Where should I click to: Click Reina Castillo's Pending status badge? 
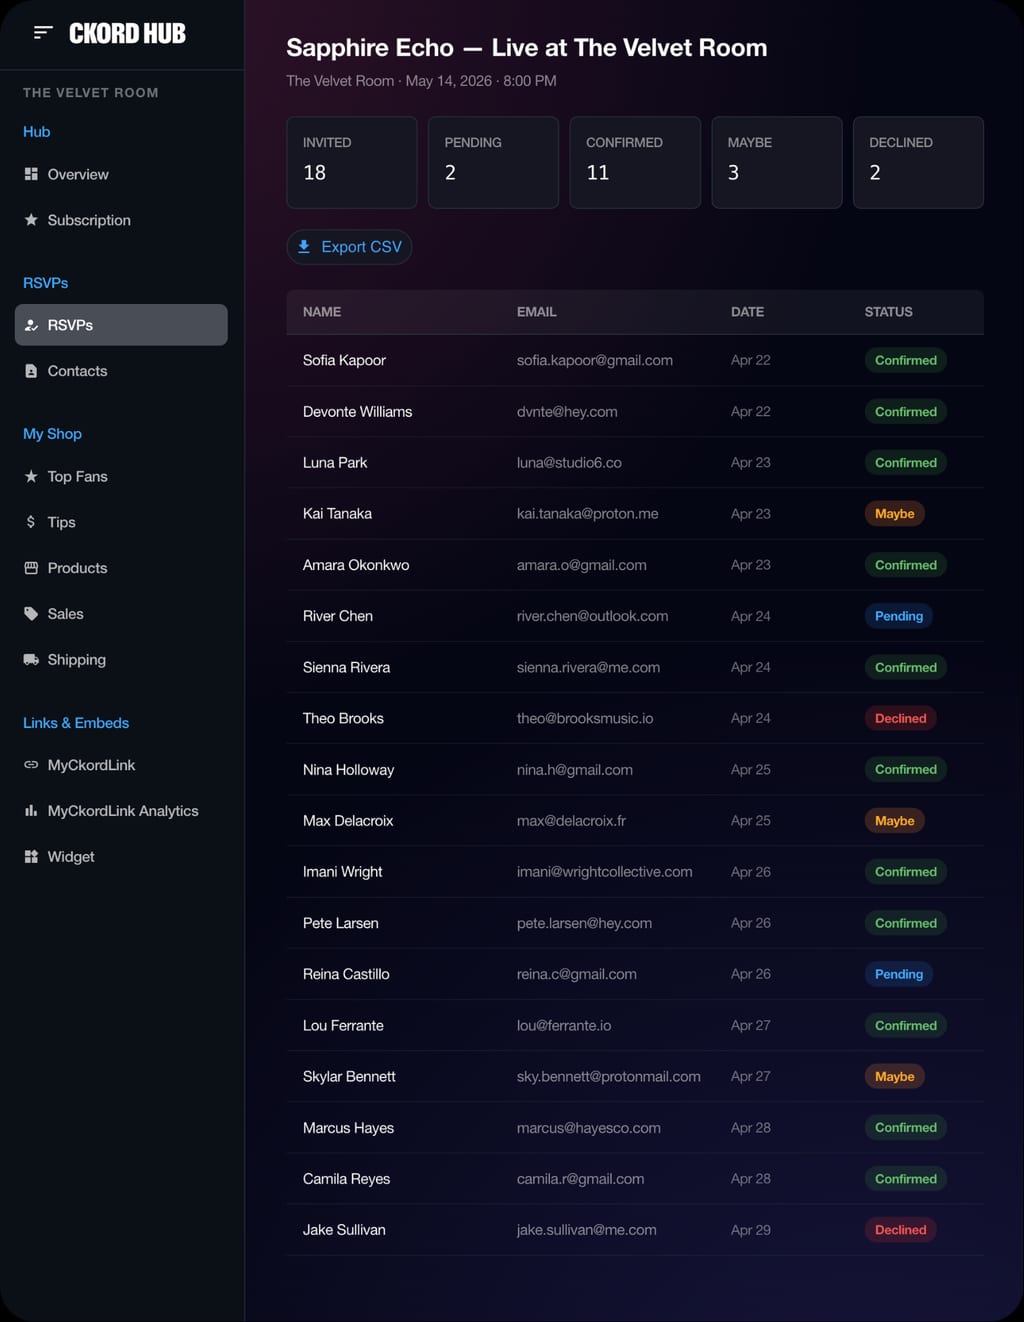899,974
